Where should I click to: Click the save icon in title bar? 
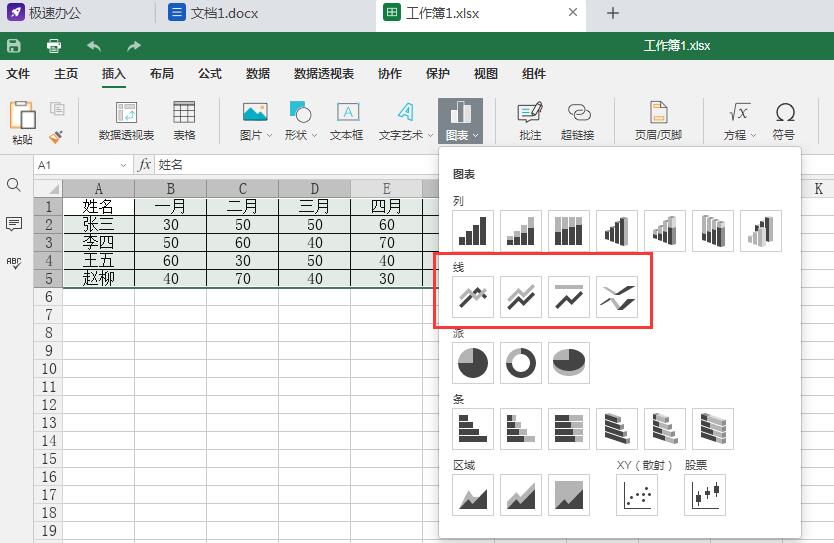pos(14,46)
